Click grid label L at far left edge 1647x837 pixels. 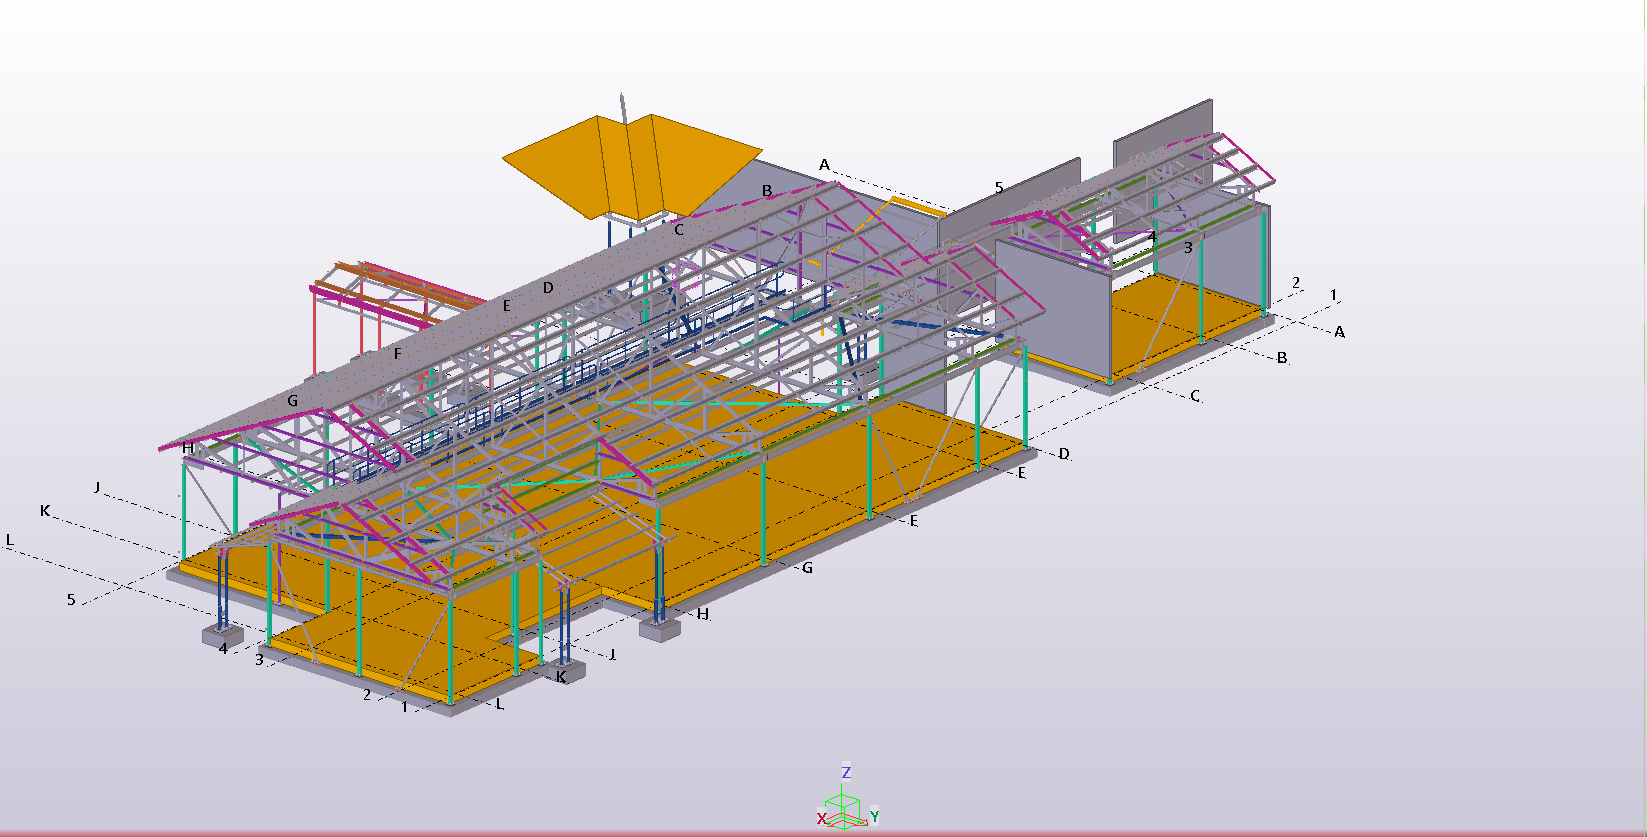click(10, 541)
